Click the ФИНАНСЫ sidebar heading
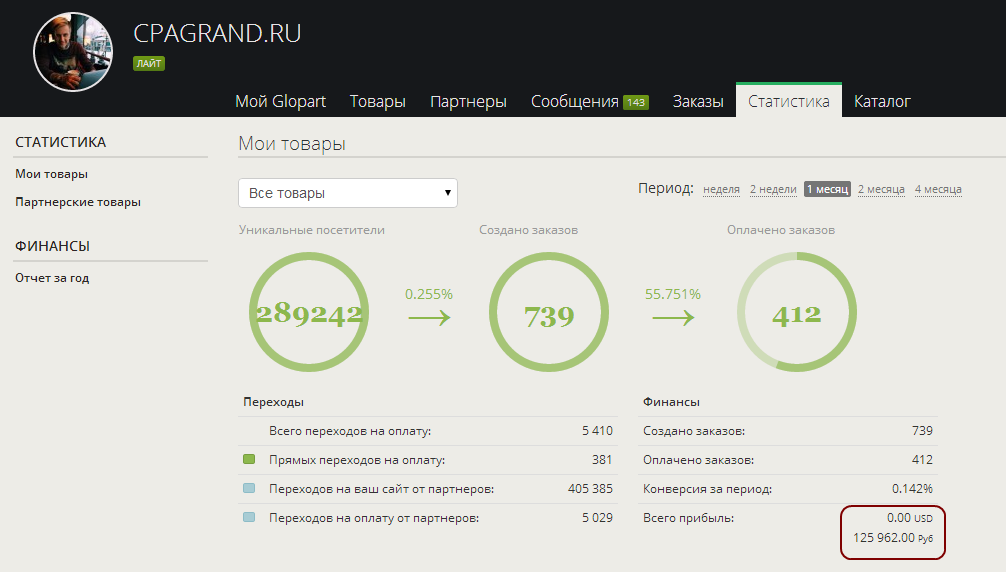 click(x=52, y=246)
